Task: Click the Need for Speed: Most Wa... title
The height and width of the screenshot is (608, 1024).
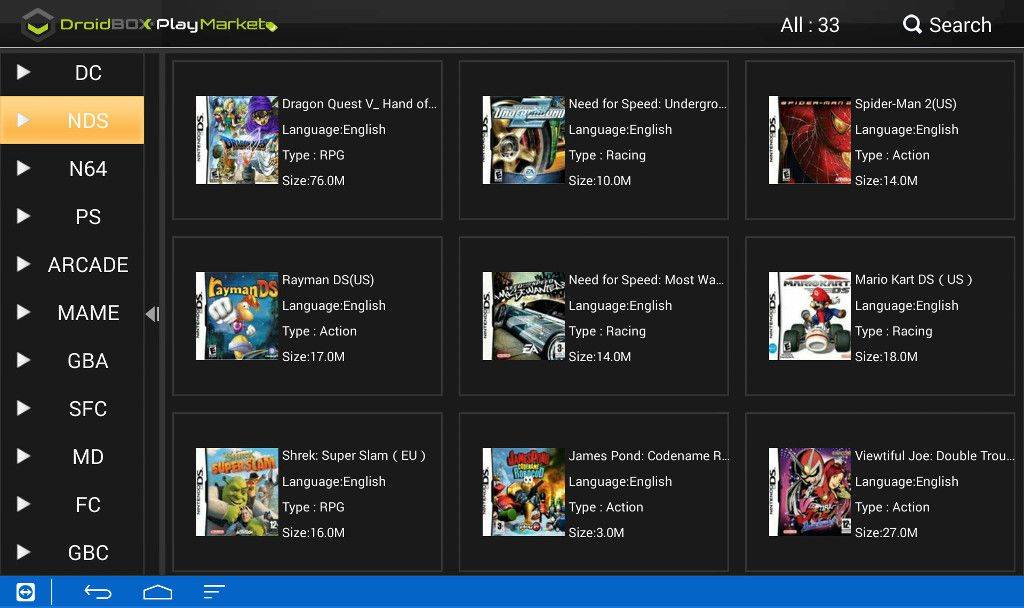Action: (x=646, y=280)
